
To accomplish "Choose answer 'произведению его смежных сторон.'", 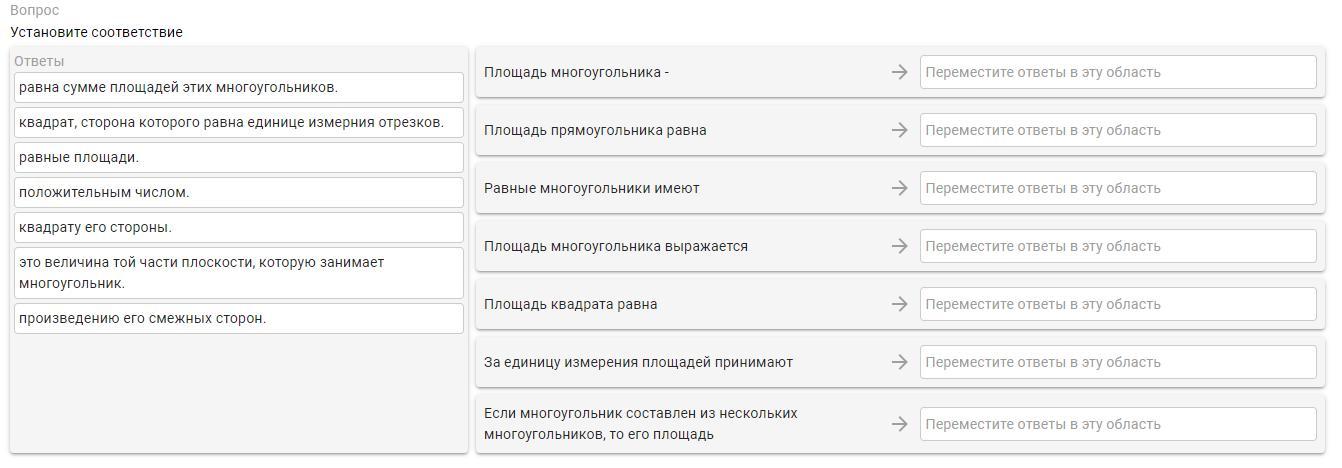I will [239, 318].
